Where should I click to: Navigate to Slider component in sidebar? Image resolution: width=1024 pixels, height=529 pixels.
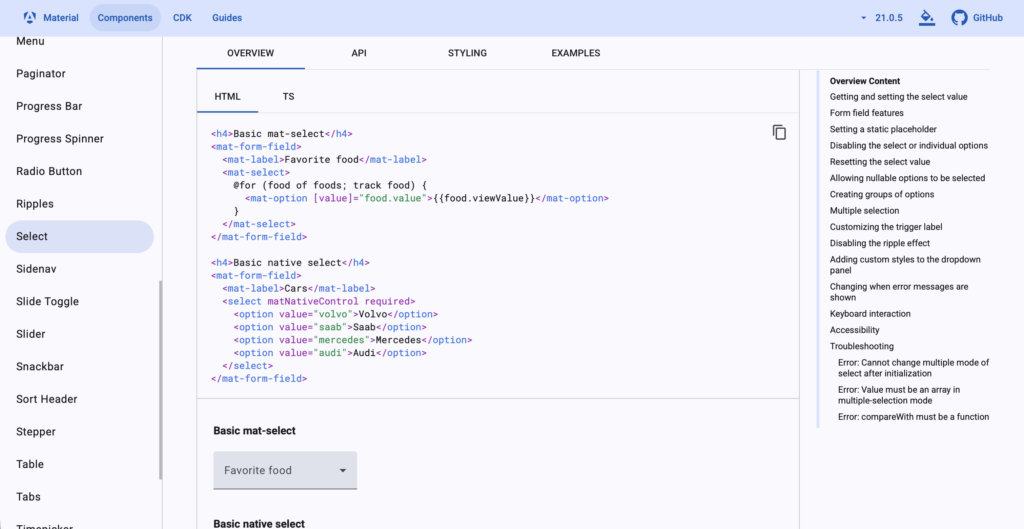tap(31, 334)
